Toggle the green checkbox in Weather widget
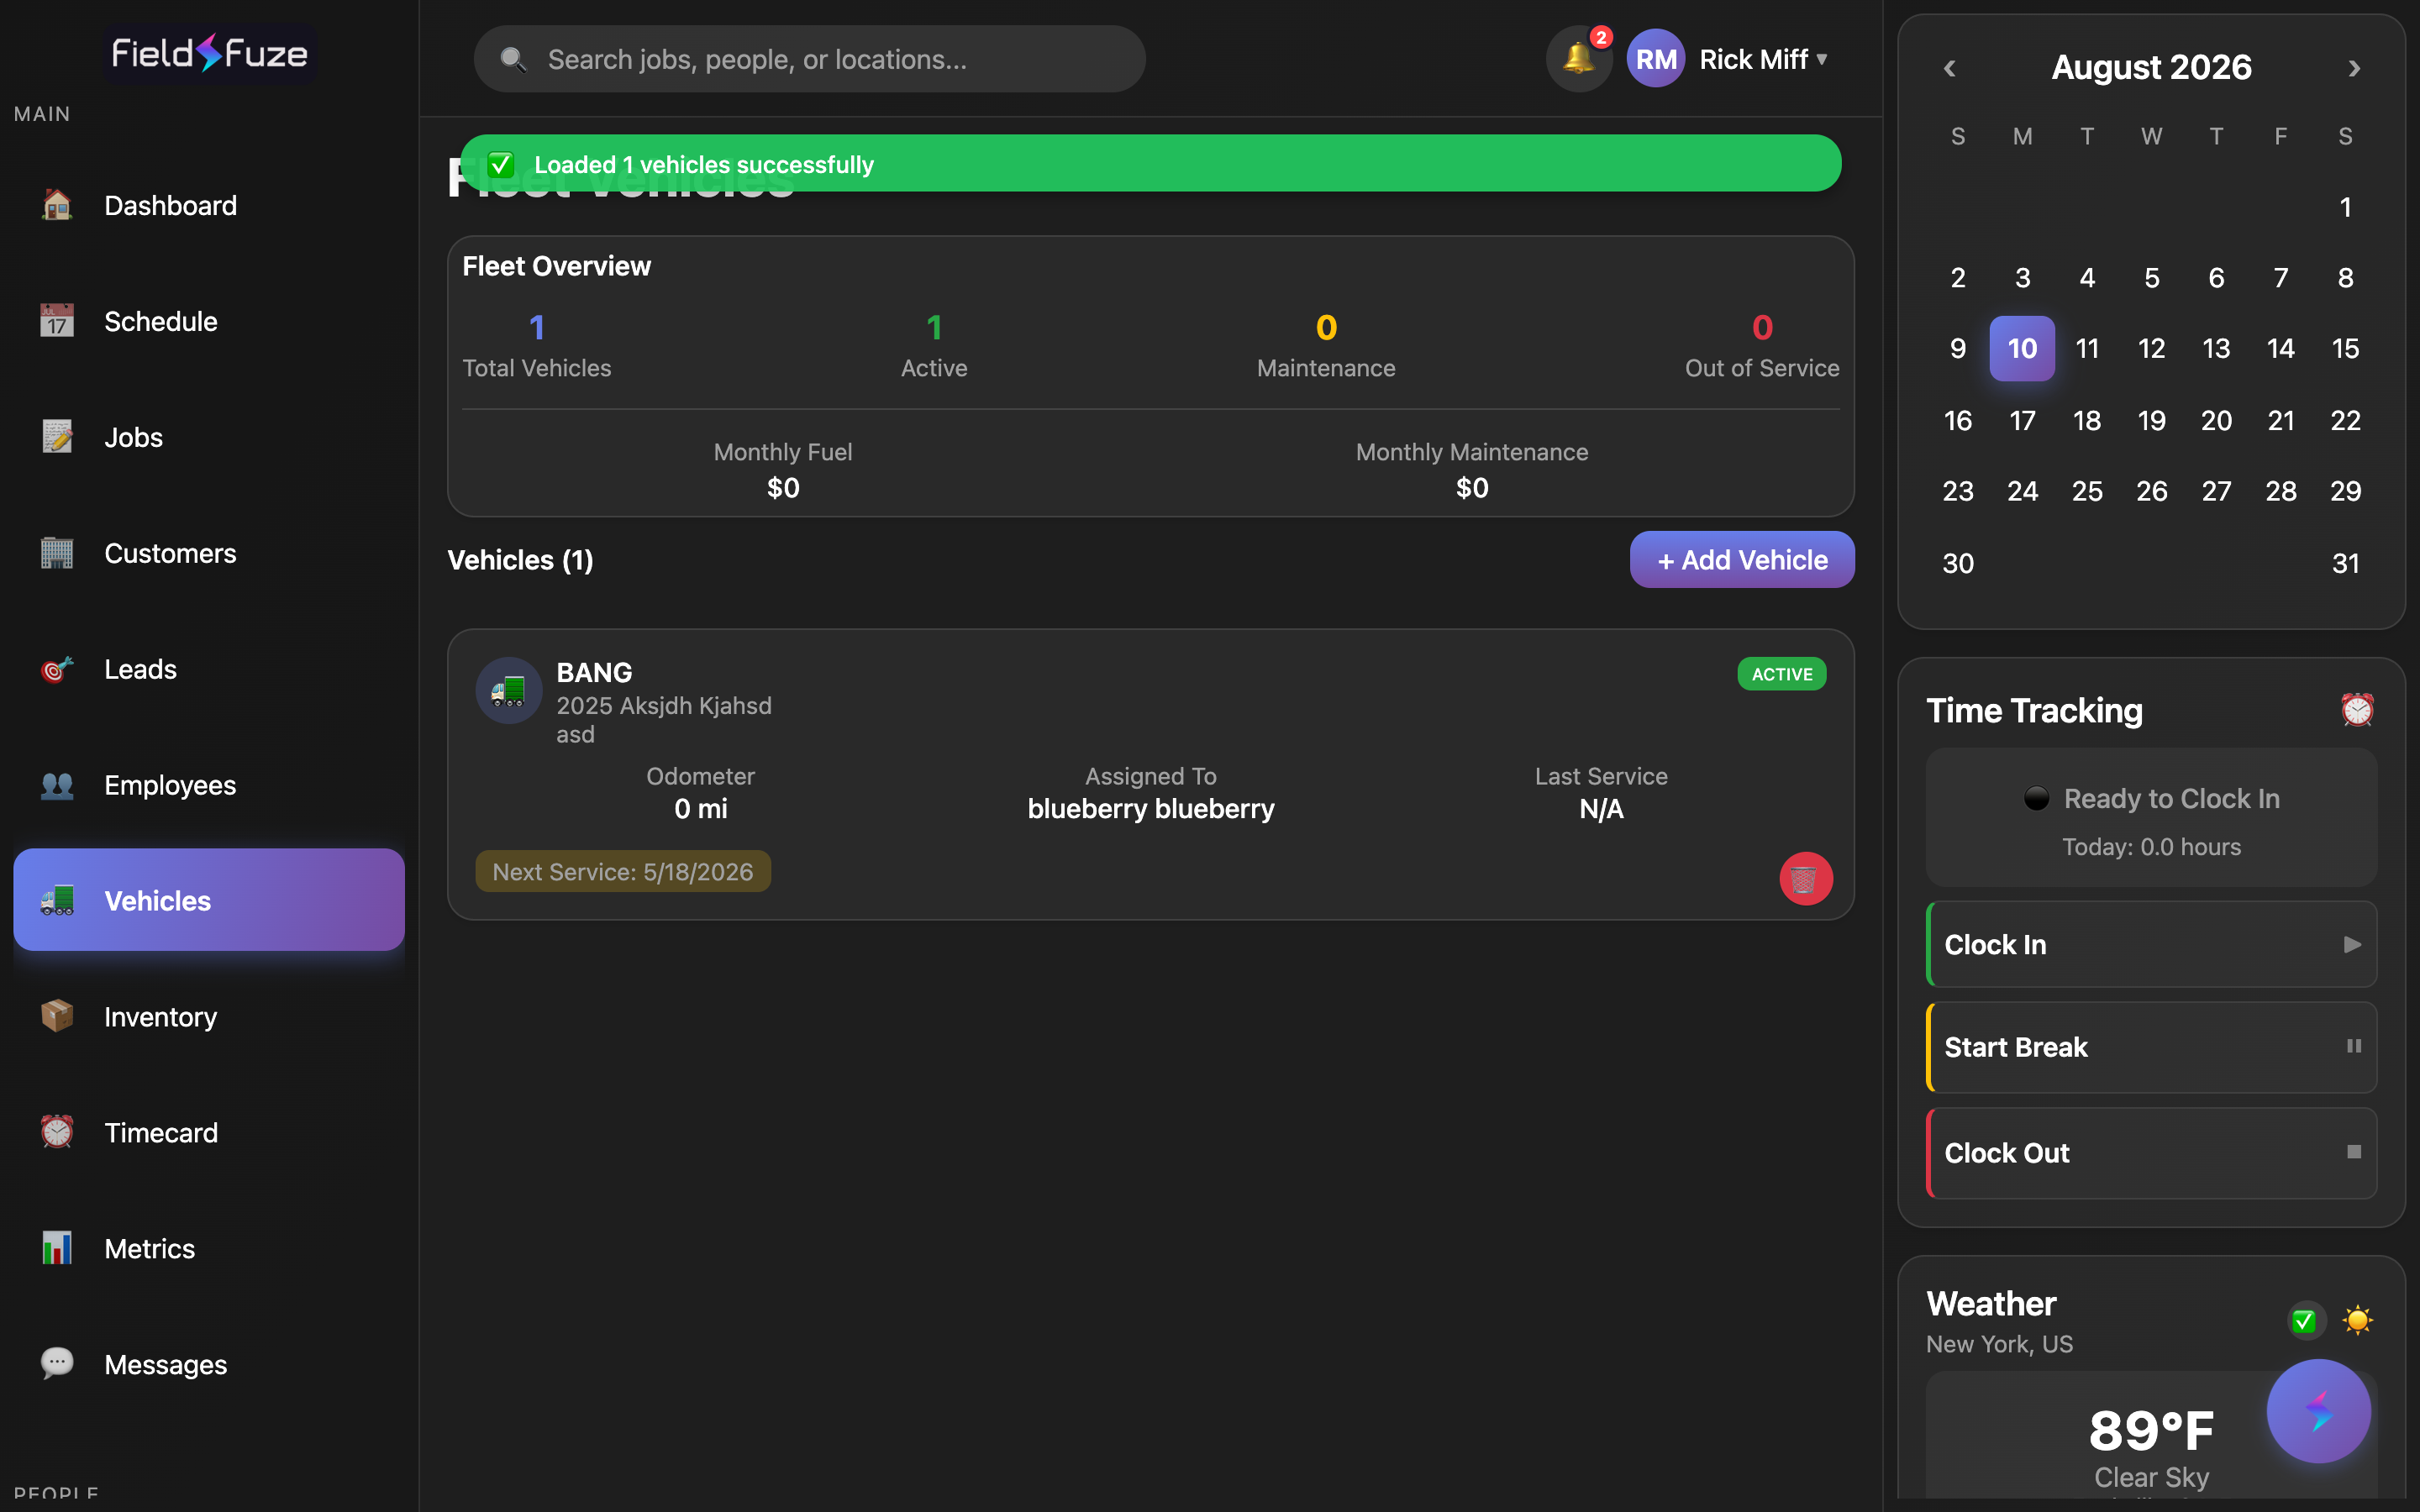Viewport: 2420px width, 1512px height. 2304,1321
